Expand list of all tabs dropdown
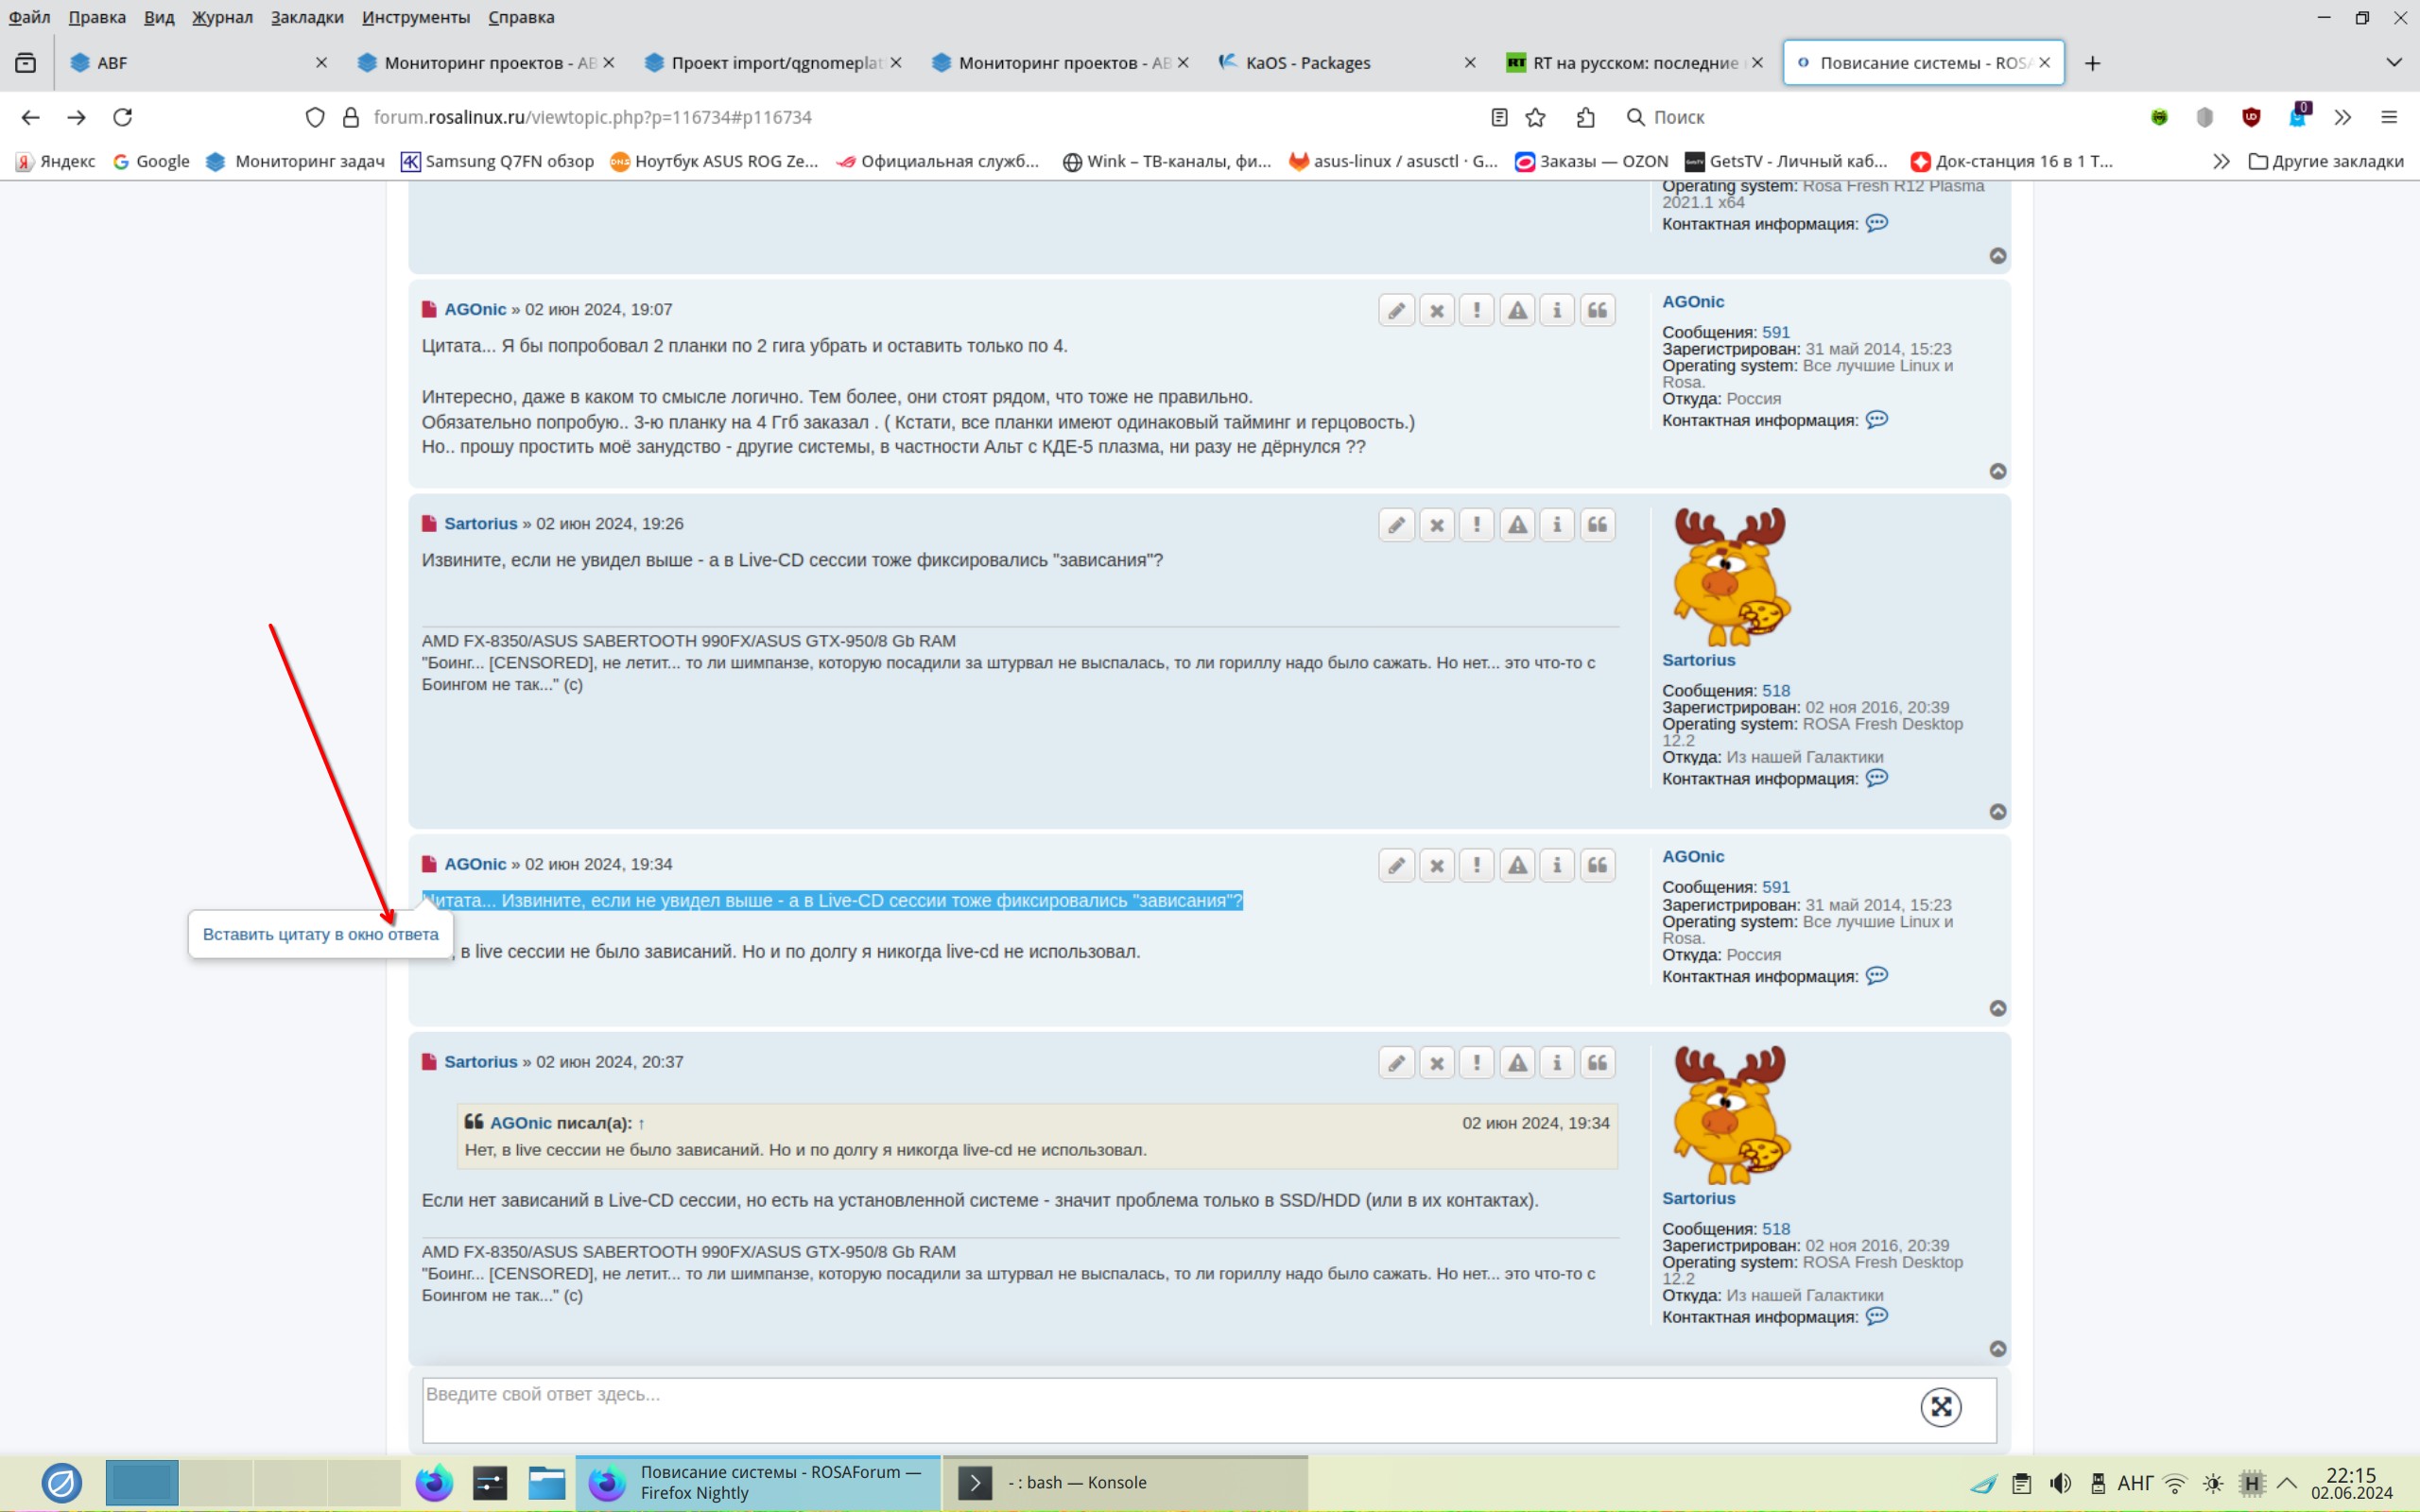The height and width of the screenshot is (1512, 2420). coord(2393,62)
